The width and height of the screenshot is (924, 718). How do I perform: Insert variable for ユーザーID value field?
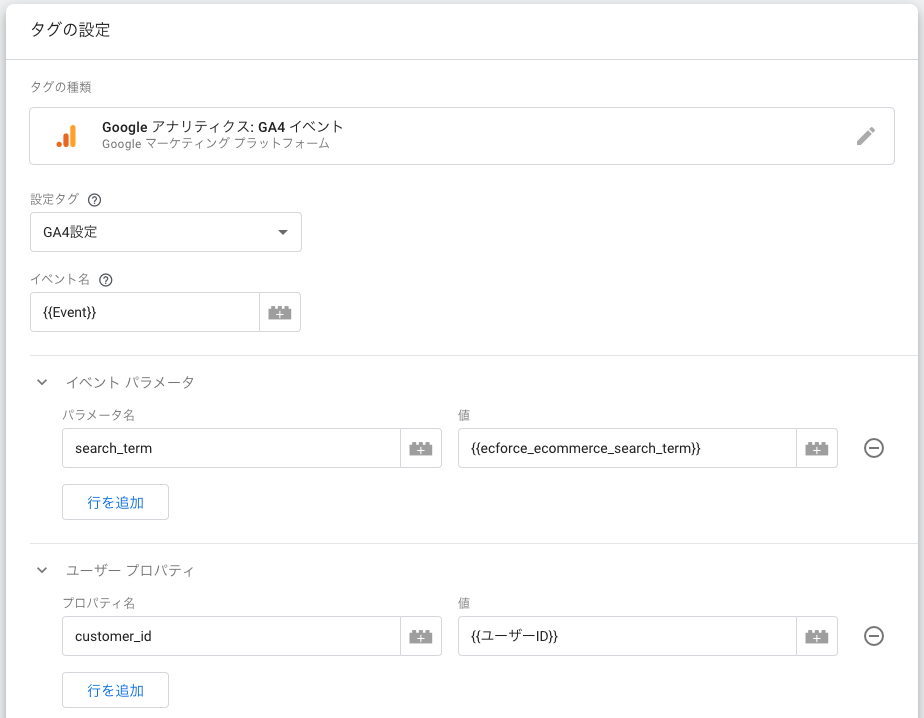tap(817, 637)
